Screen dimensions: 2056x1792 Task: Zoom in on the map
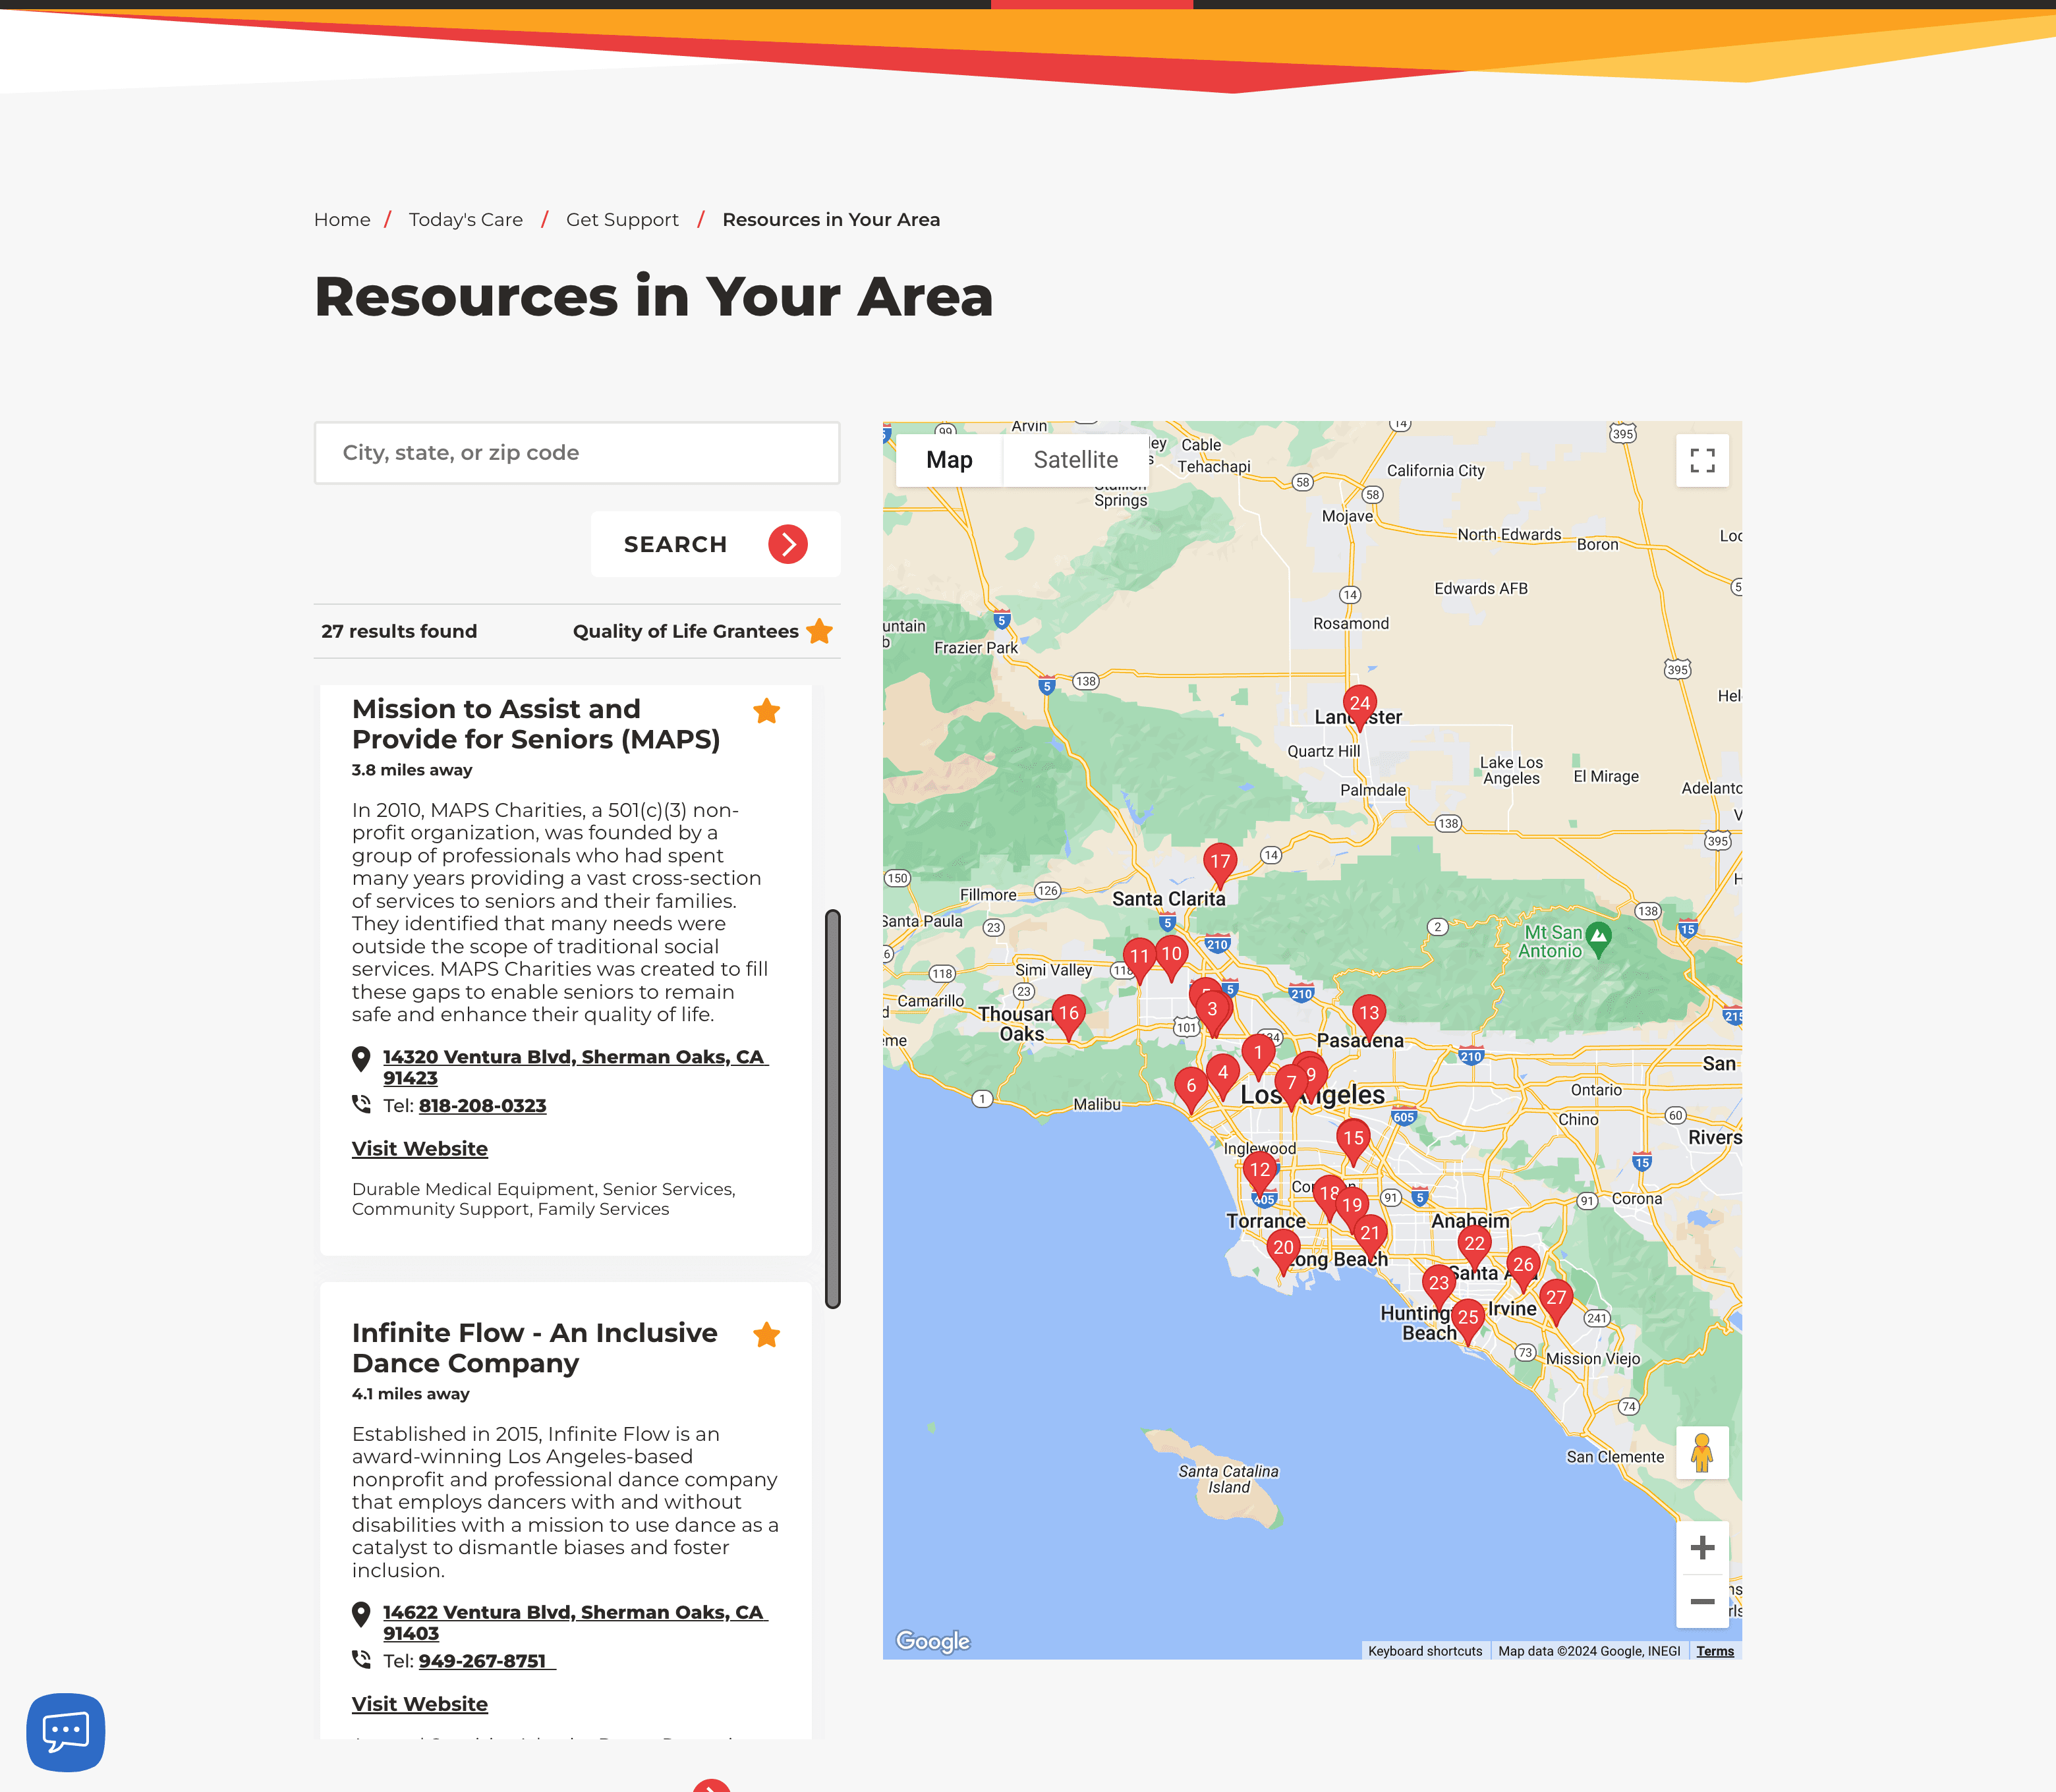[x=1702, y=1548]
